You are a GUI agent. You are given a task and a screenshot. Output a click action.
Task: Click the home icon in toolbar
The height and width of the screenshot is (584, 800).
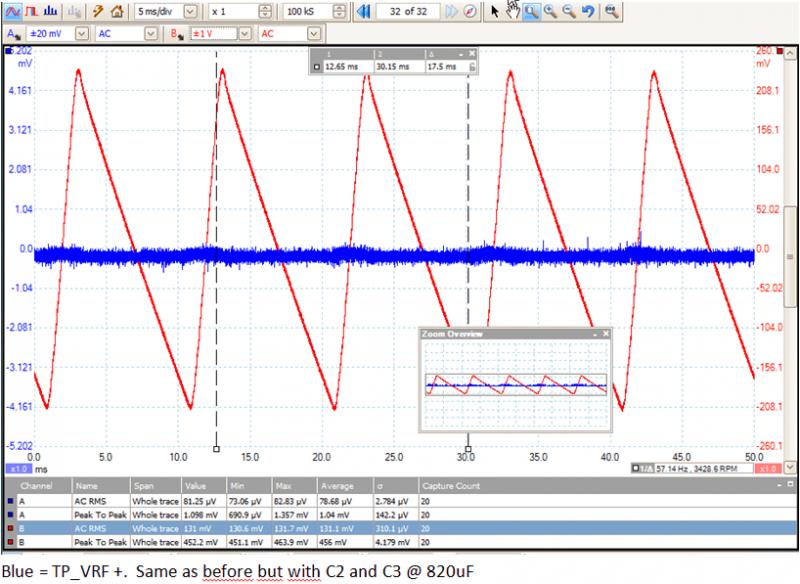117,11
